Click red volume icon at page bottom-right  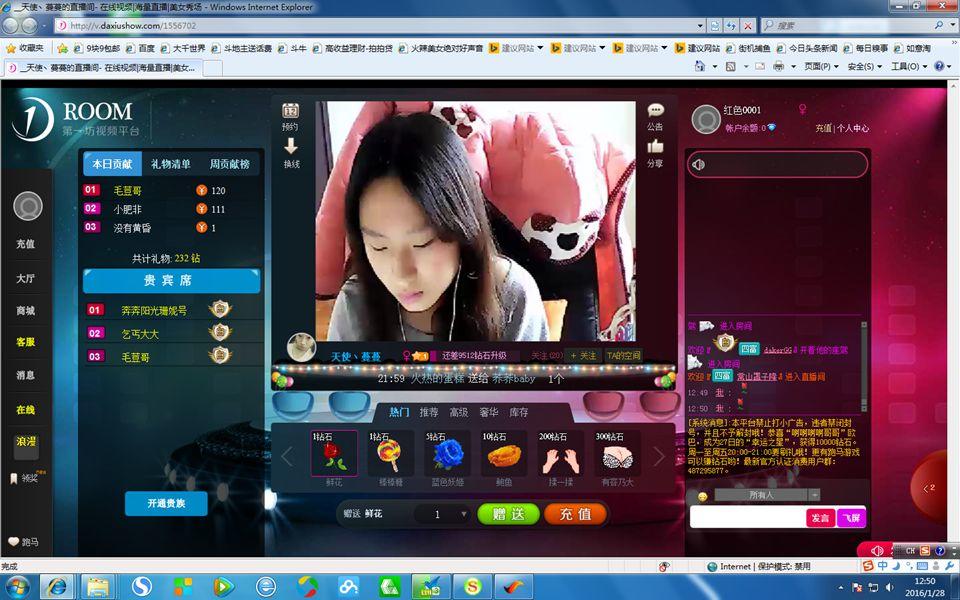(x=877, y=550)
